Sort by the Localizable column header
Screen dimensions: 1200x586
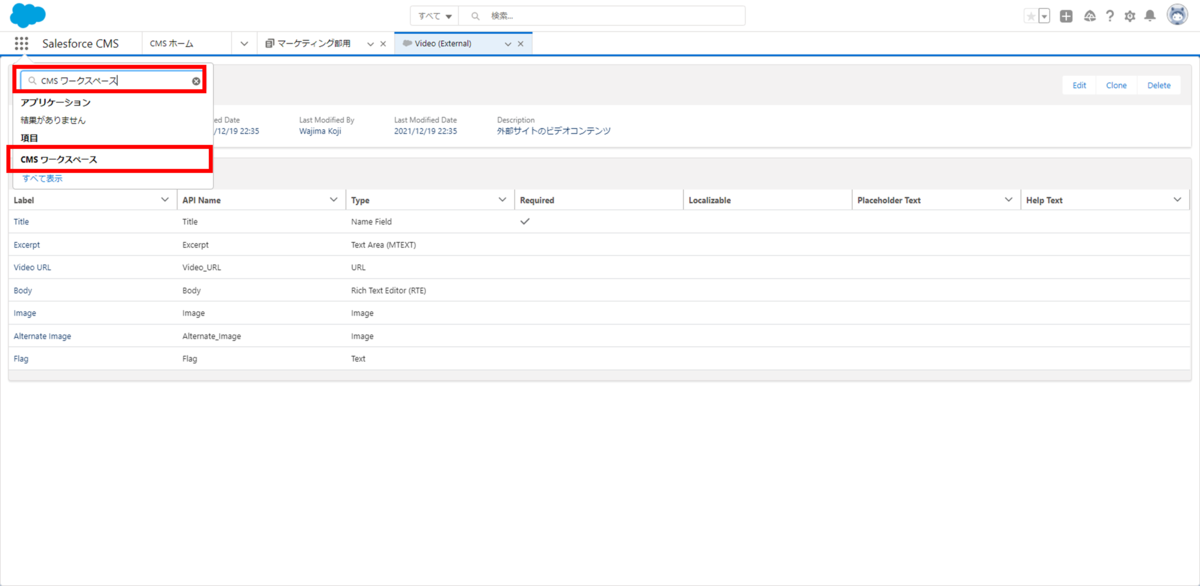[710, 200]
